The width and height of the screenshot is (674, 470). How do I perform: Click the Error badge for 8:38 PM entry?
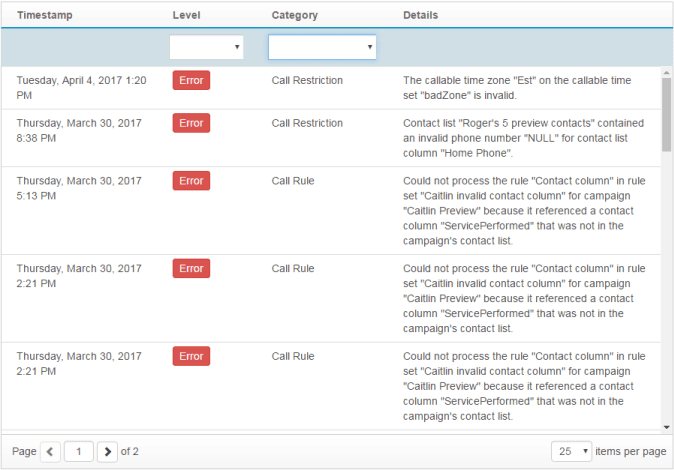[x=191, y=123]
